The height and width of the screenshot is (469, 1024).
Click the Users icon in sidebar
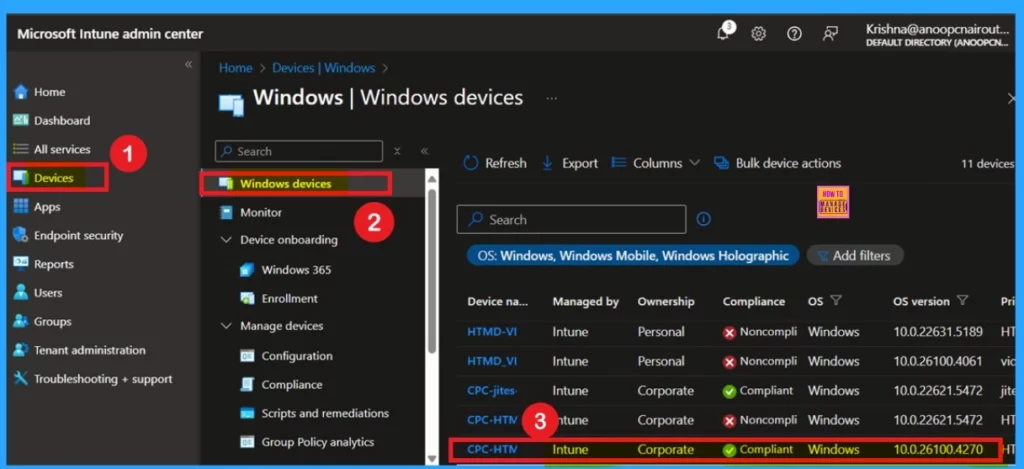[x=21, y=293]
